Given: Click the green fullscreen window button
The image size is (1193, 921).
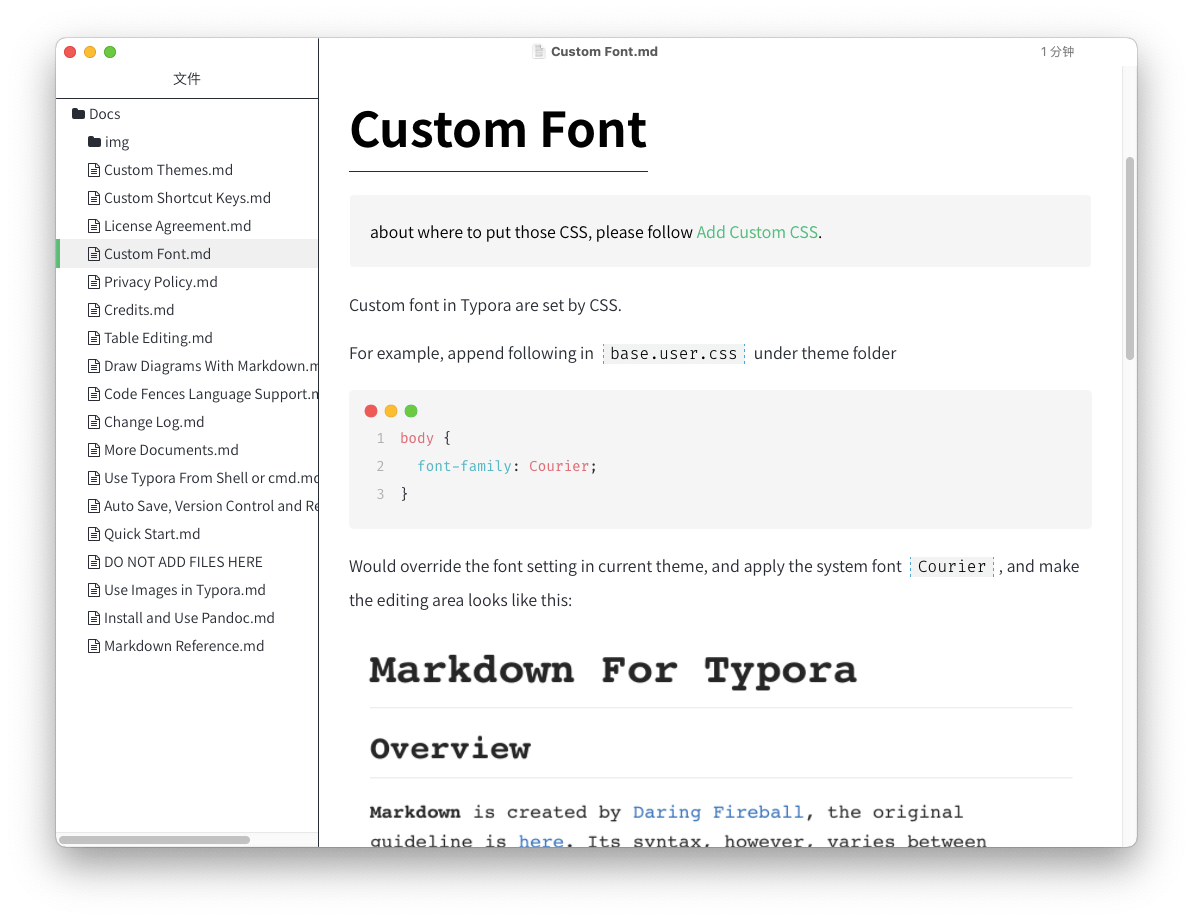Looking at the screenshot, I should [x=110, y=52].
